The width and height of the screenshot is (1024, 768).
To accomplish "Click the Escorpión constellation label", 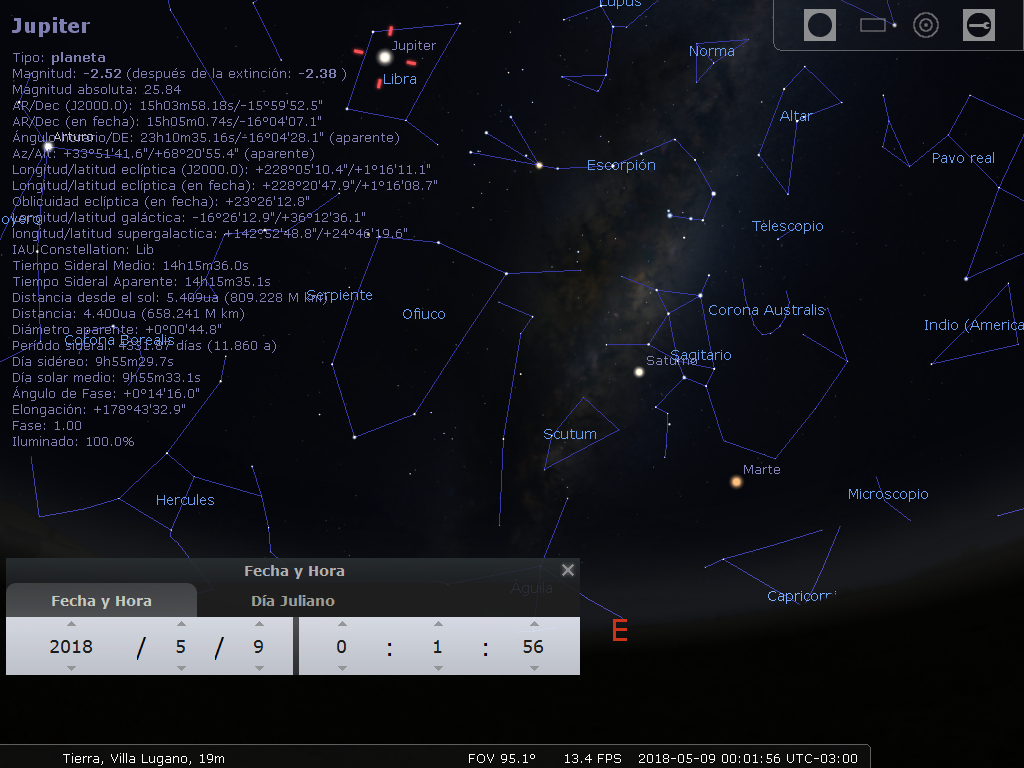I will pyautogui.click(x=621, y=165).
